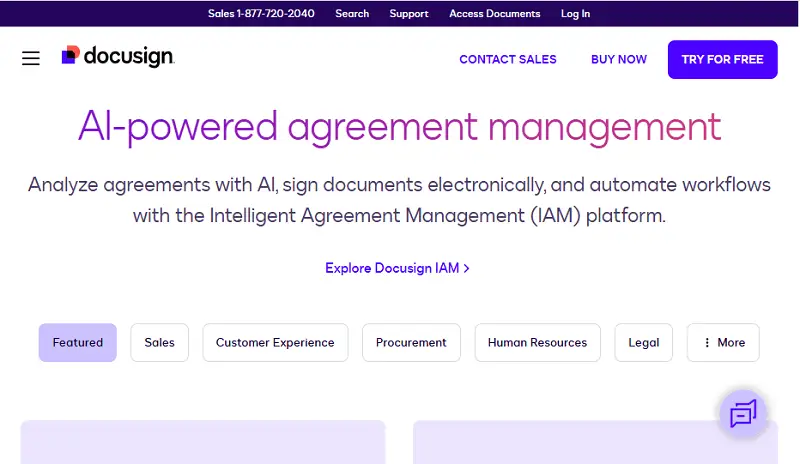
Task: Click the AI-powered agreement management heading
Action: pos(399,127)
